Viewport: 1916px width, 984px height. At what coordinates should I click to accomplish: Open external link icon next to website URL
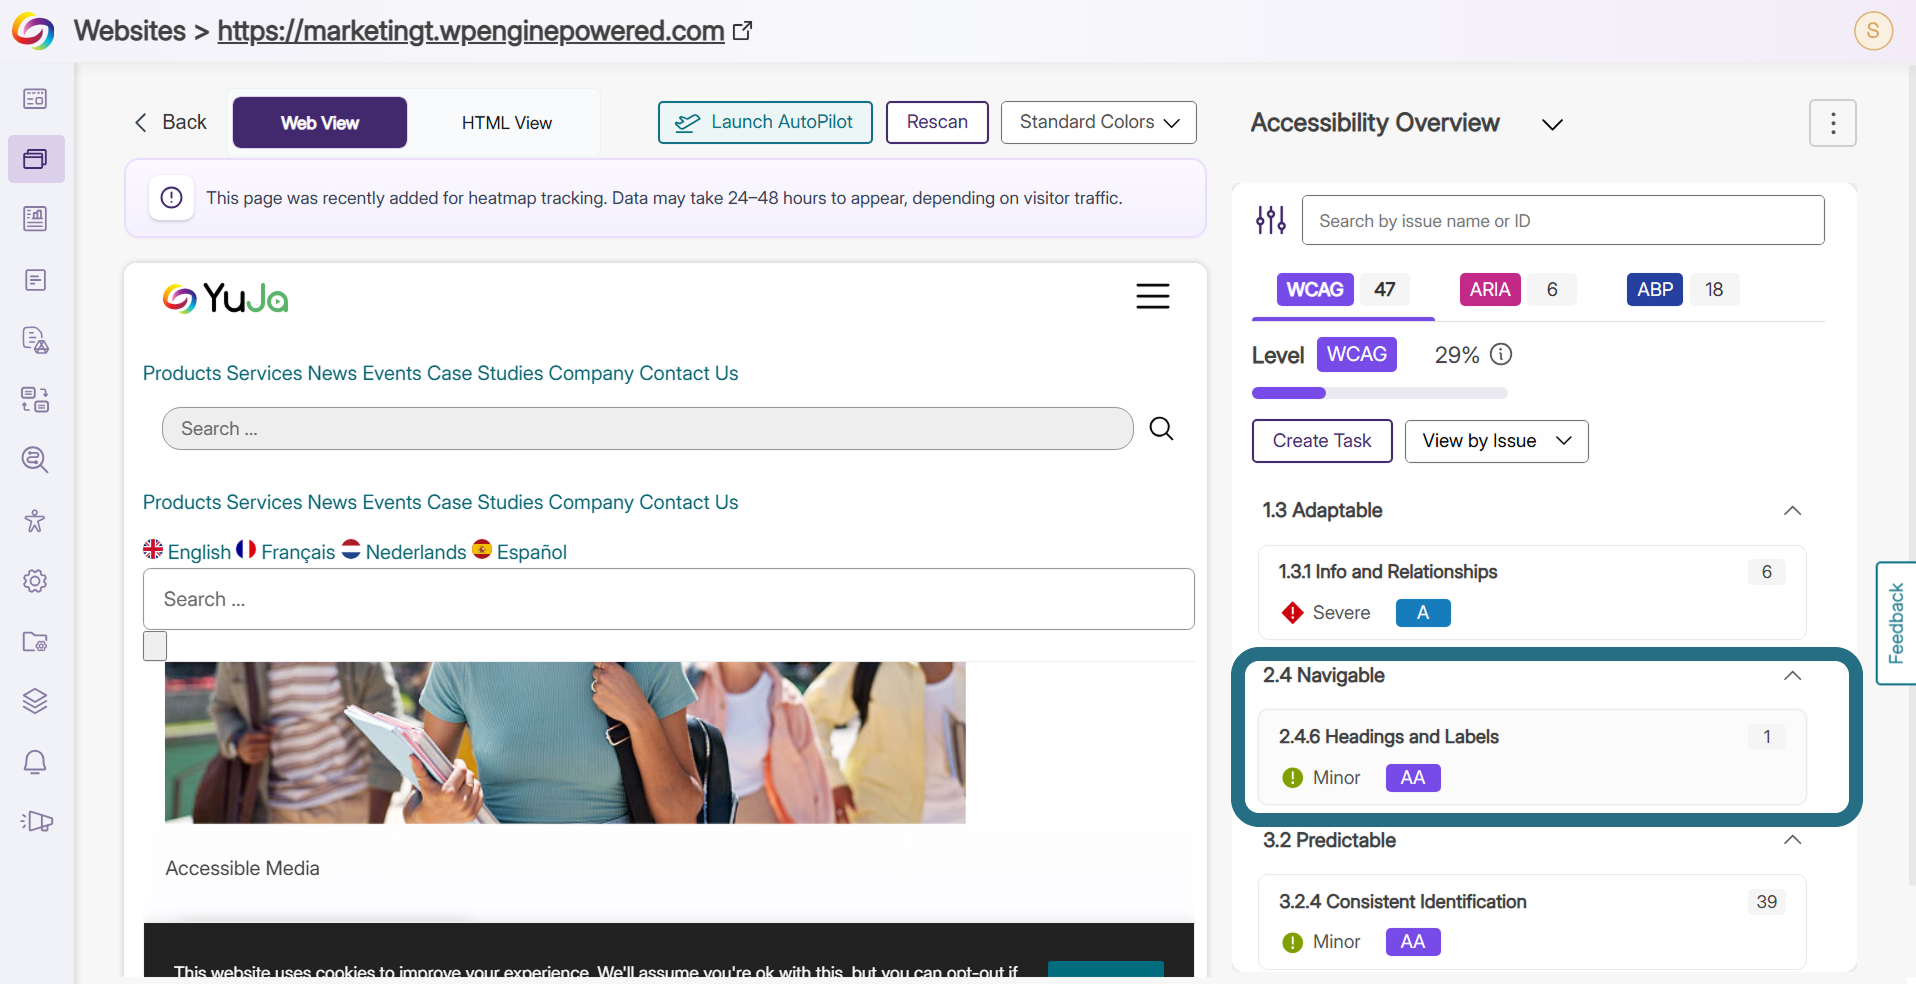coord(742,31)
